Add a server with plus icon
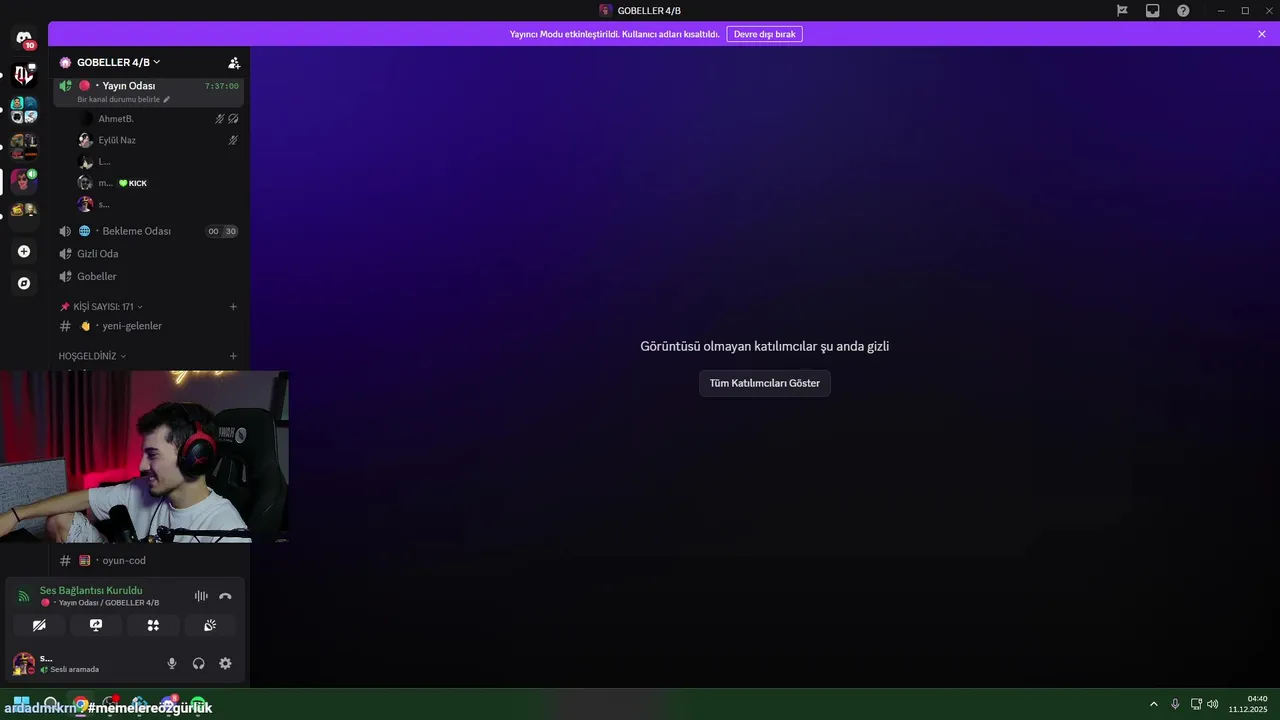 (24, 251)
